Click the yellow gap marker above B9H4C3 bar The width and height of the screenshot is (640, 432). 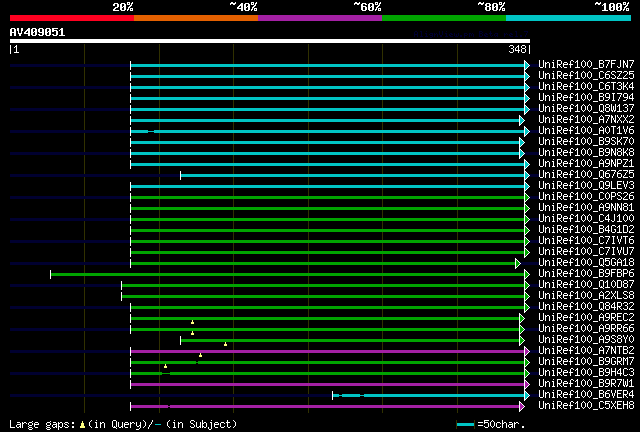pos(165,366)
